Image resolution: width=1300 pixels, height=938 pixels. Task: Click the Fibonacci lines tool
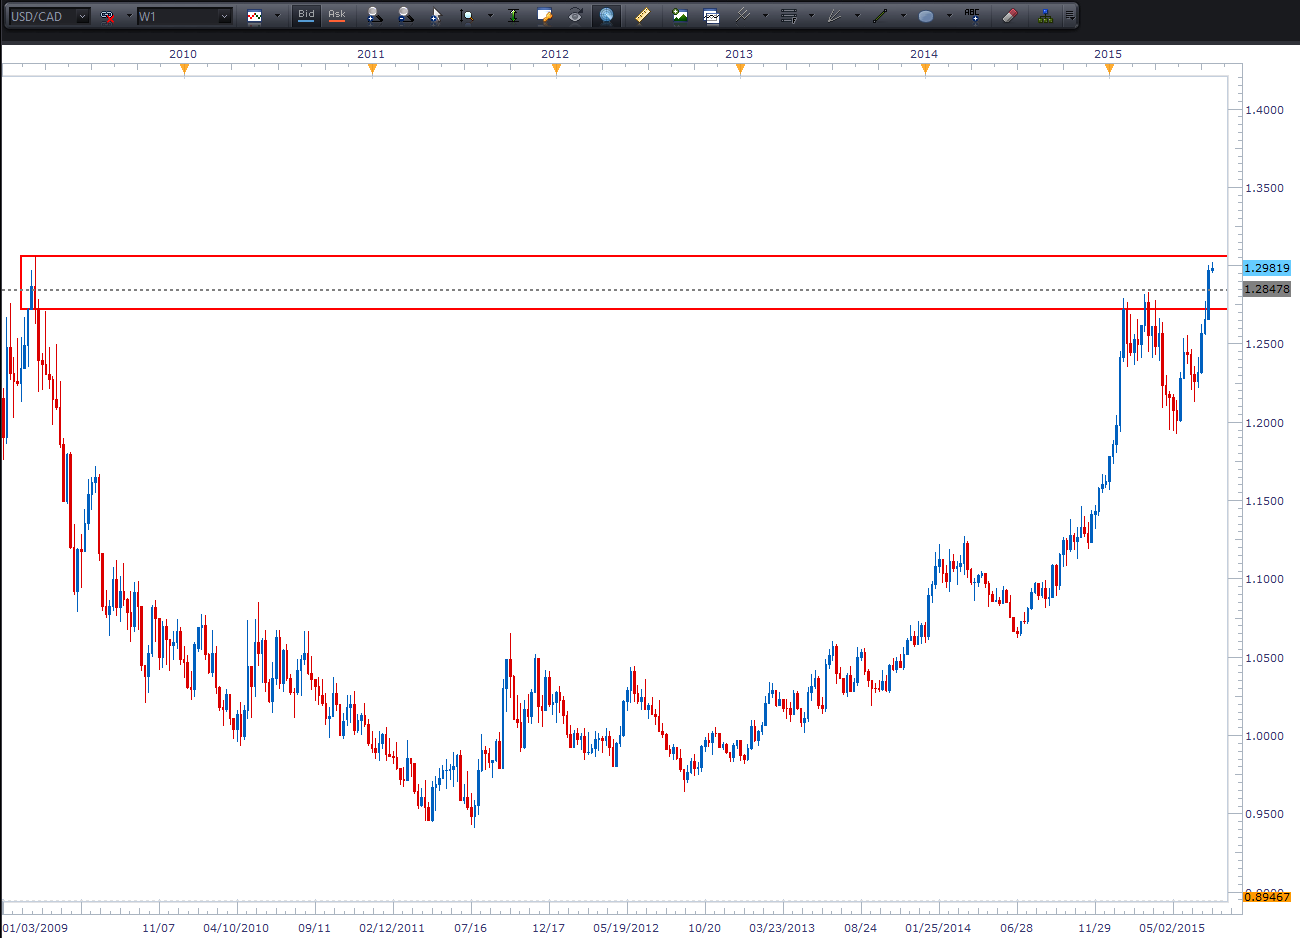tap(788, 16)
